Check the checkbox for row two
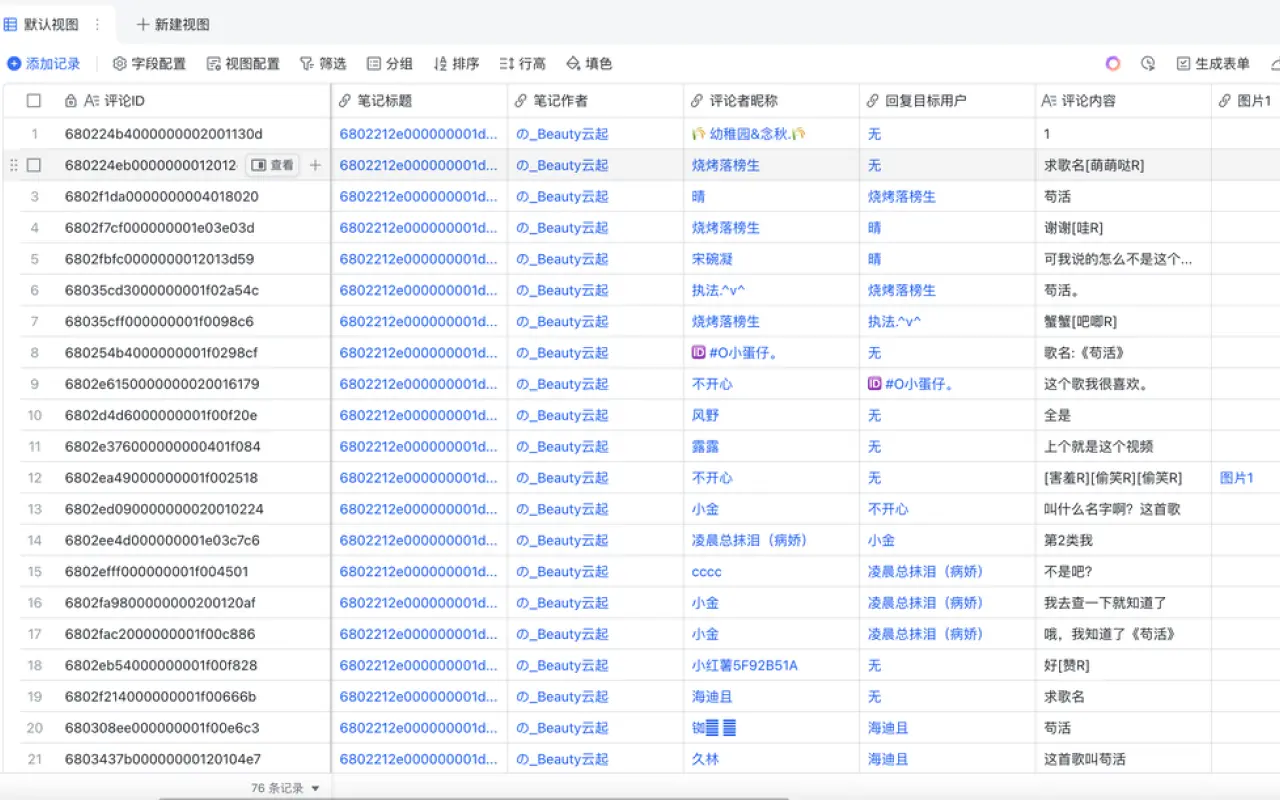Screen dimensions: 1280x800 [x=34, y=165]
